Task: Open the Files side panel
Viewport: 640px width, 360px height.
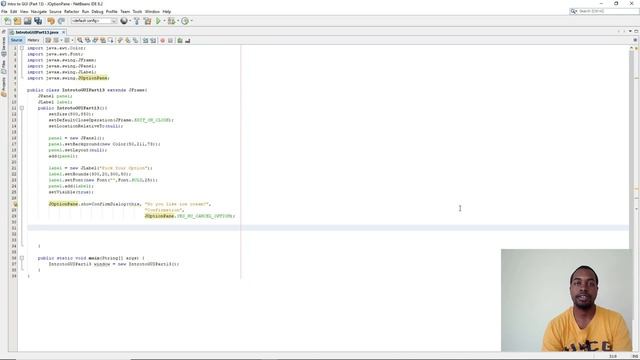Action: tap(4, 66)
